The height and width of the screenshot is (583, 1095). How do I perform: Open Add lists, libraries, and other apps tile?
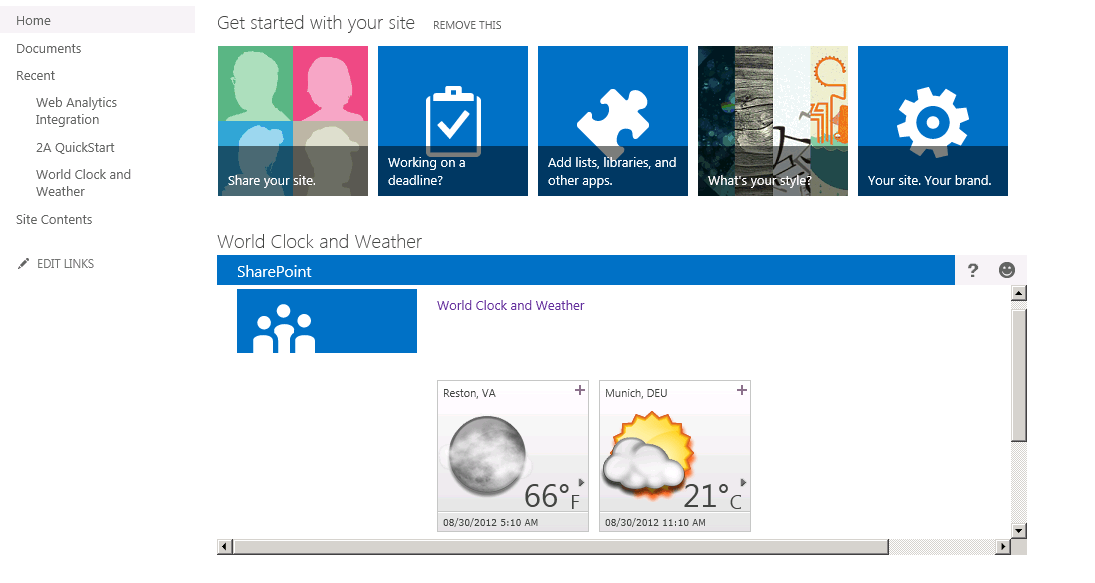612,121
